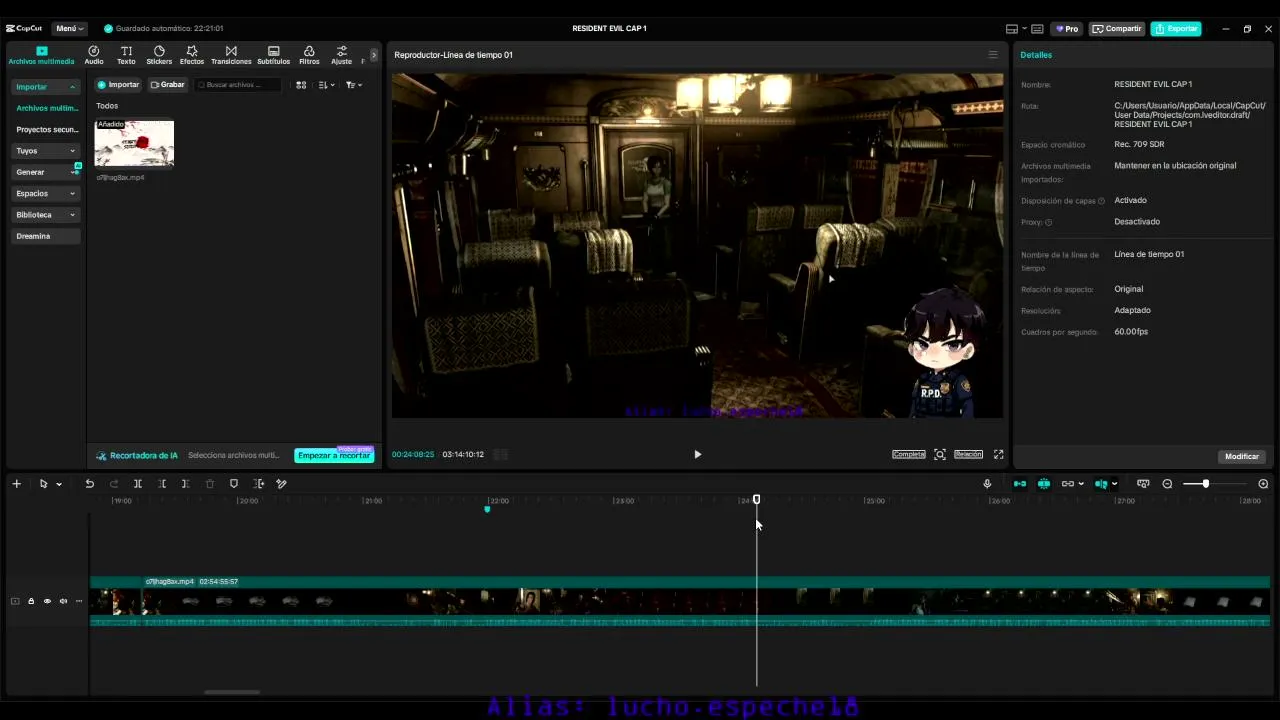Open the Subtítulos tab

point(274,55)
